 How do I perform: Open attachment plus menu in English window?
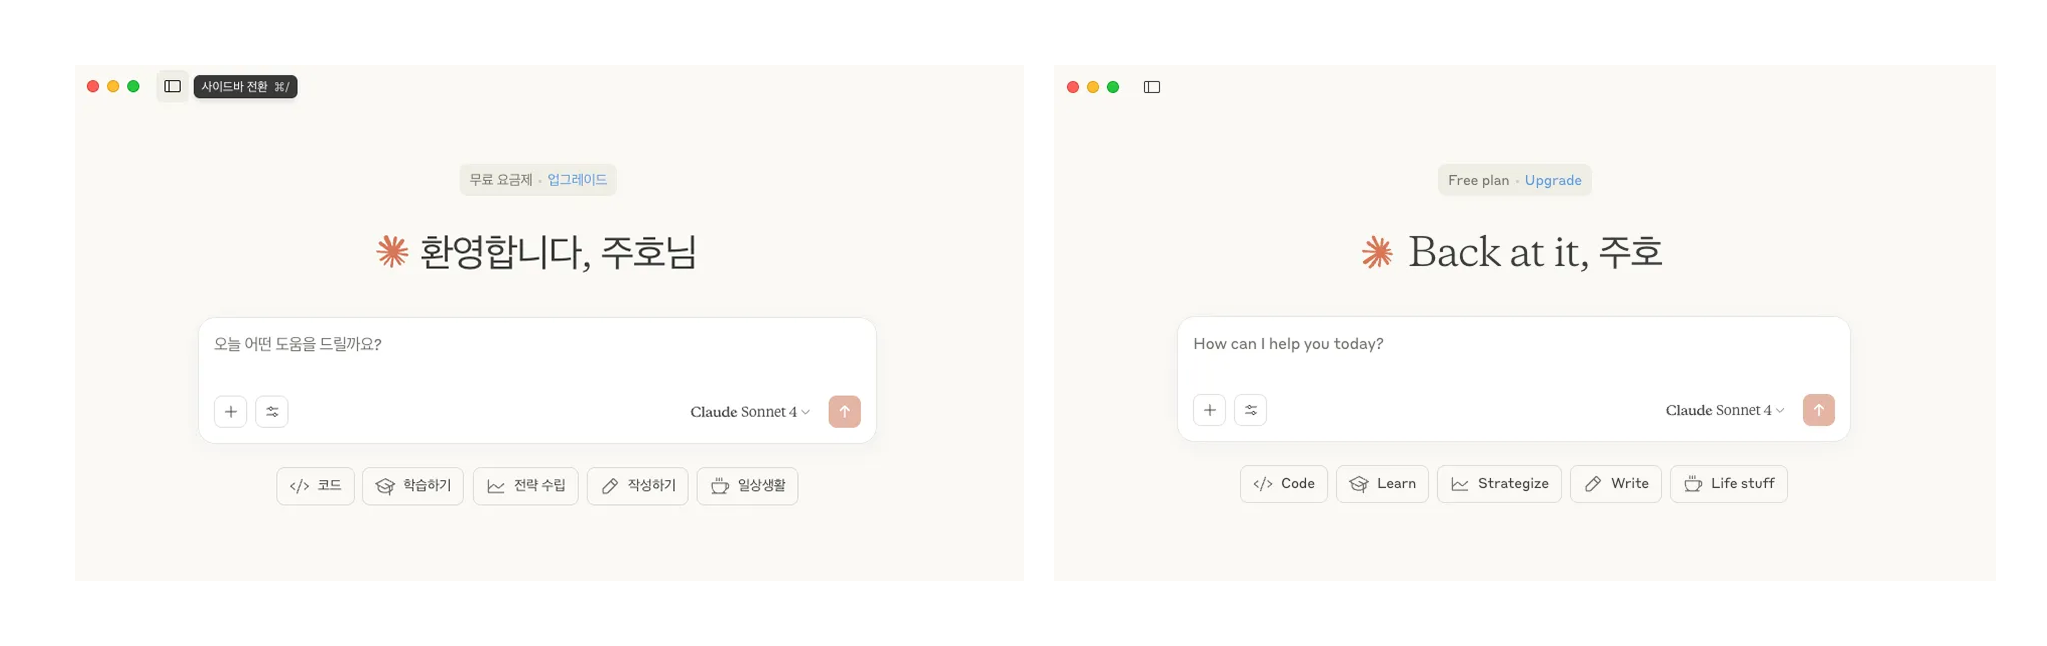click(x=1209, y=410)
